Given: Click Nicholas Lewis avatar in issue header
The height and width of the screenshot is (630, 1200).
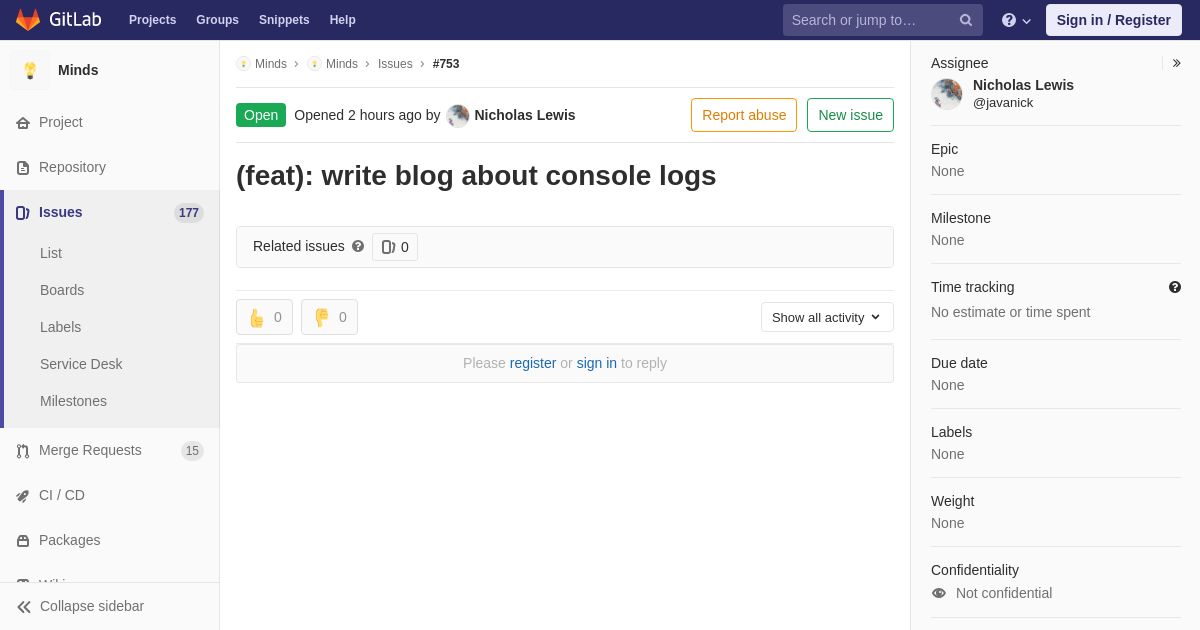Looking at the screenshot, I should [458, 115].
